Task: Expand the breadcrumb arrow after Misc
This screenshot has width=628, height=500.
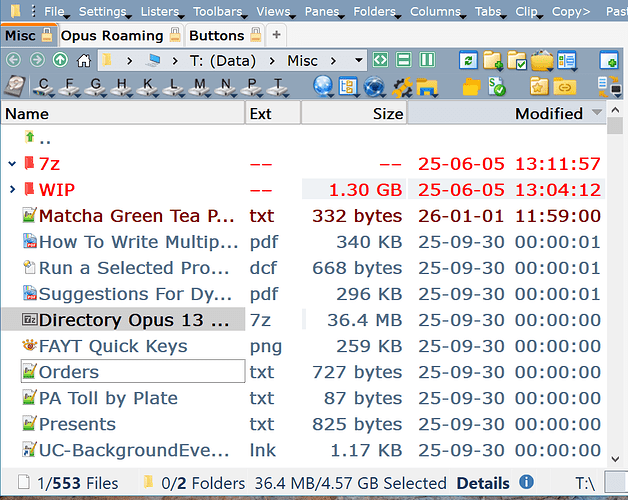Action: (333, 61)
